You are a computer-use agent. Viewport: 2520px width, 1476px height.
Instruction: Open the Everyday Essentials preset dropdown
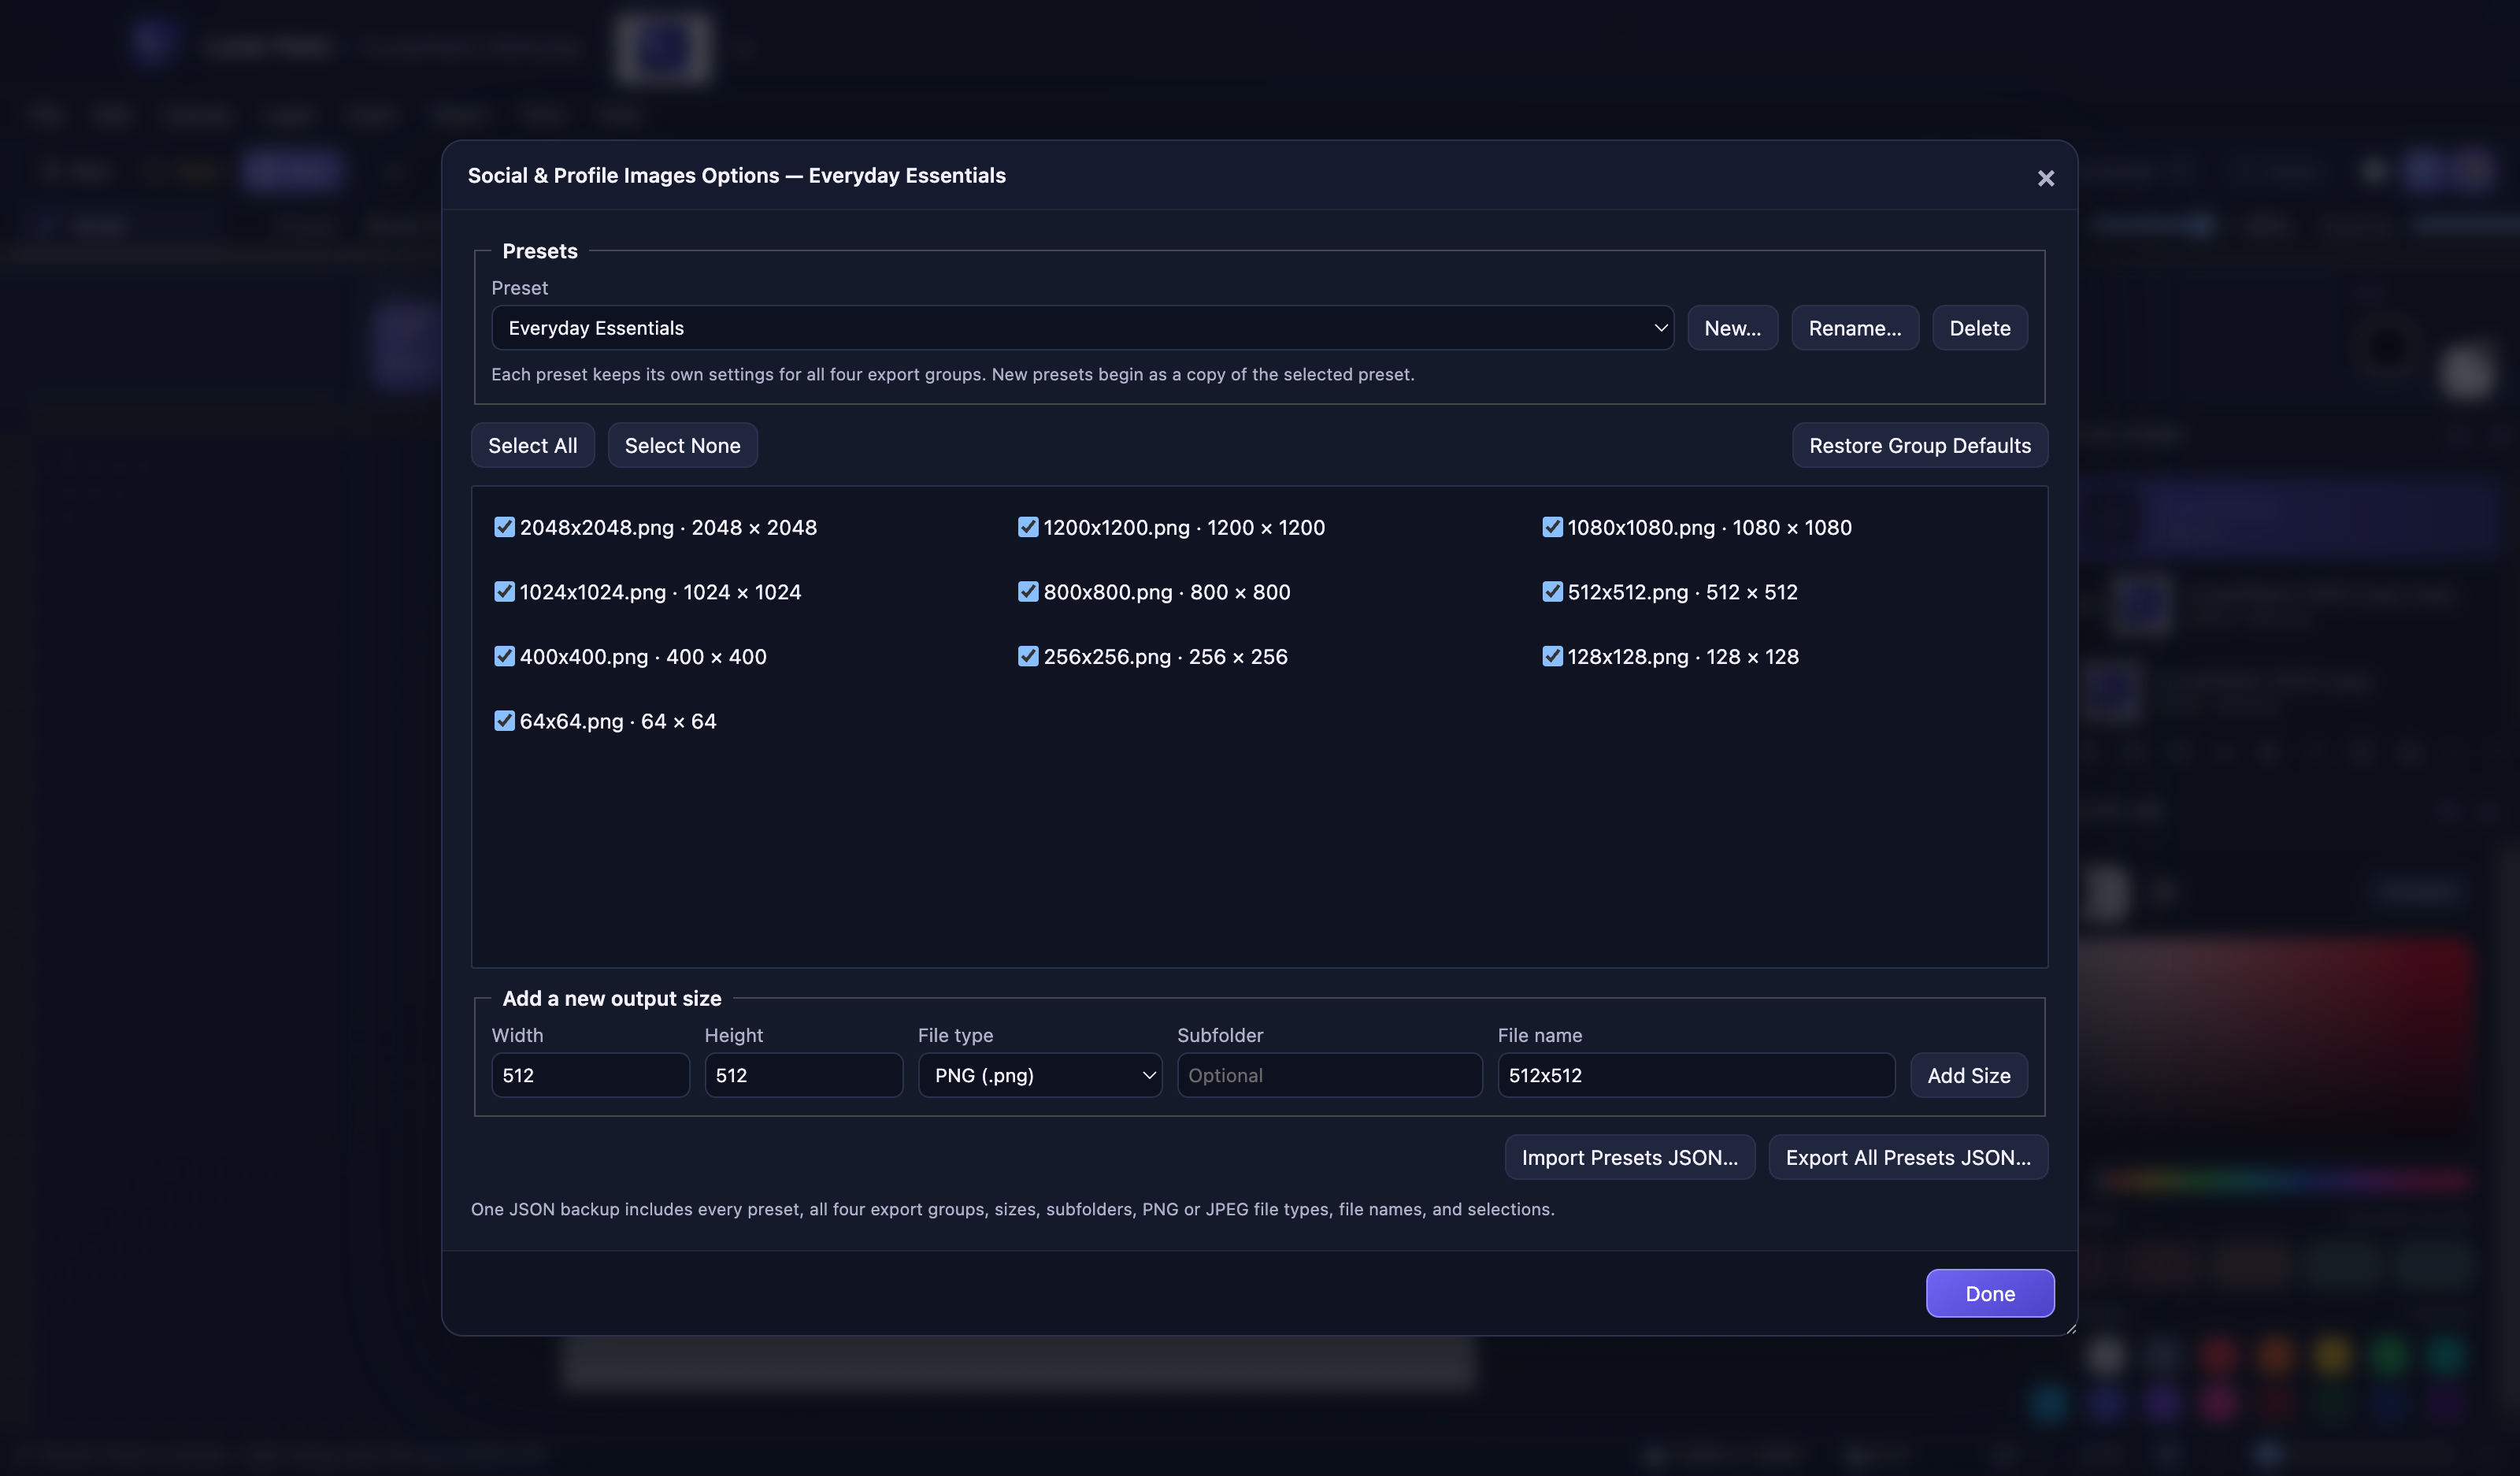(1082, 328)
